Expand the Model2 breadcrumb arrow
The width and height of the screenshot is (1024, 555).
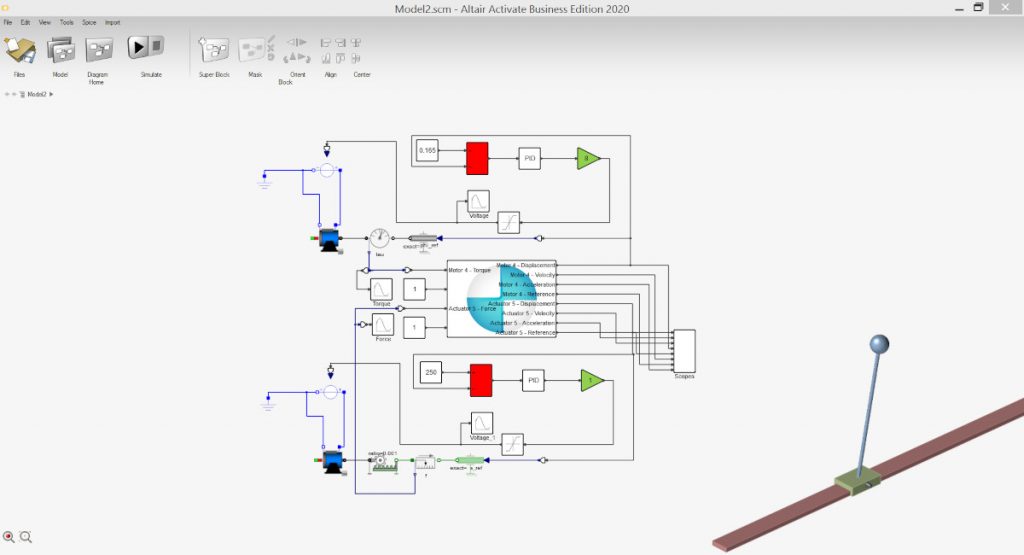click(51, 94)
